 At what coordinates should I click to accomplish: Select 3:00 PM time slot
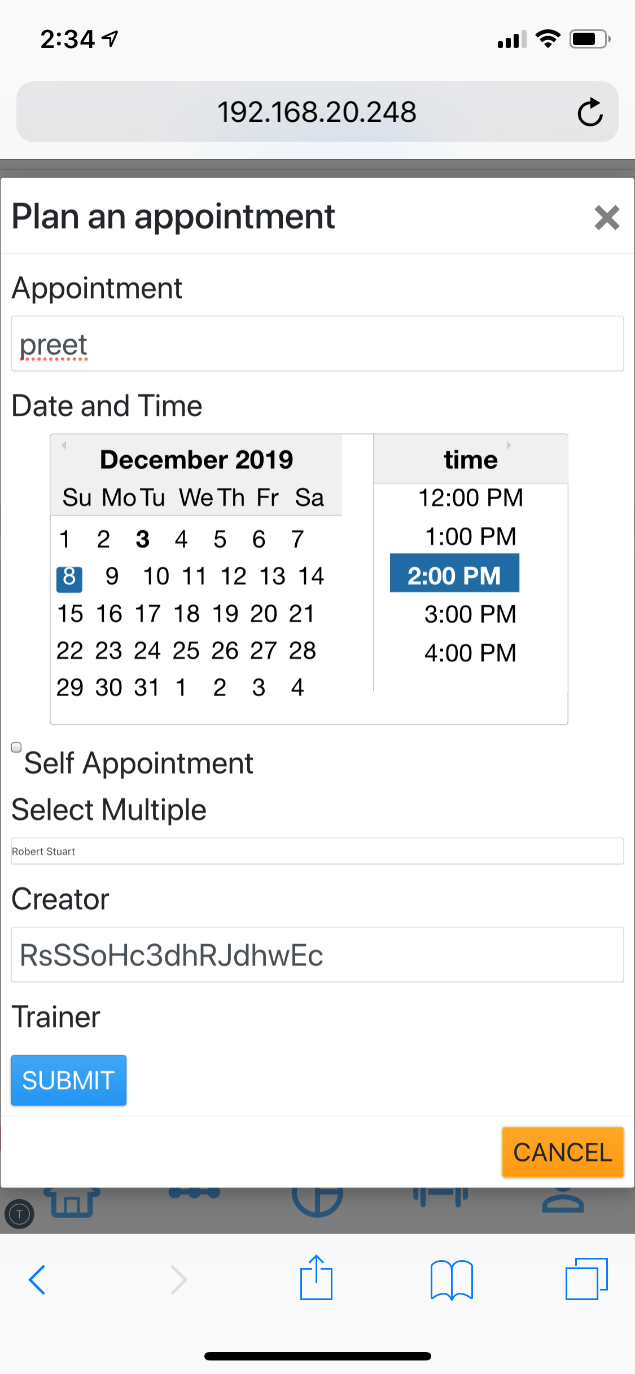pos(470,614)
